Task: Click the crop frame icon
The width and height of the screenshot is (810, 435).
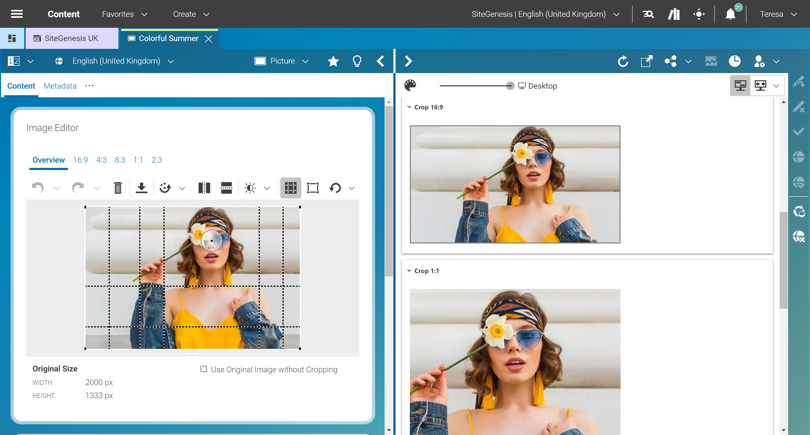Action: pos(313,188)
